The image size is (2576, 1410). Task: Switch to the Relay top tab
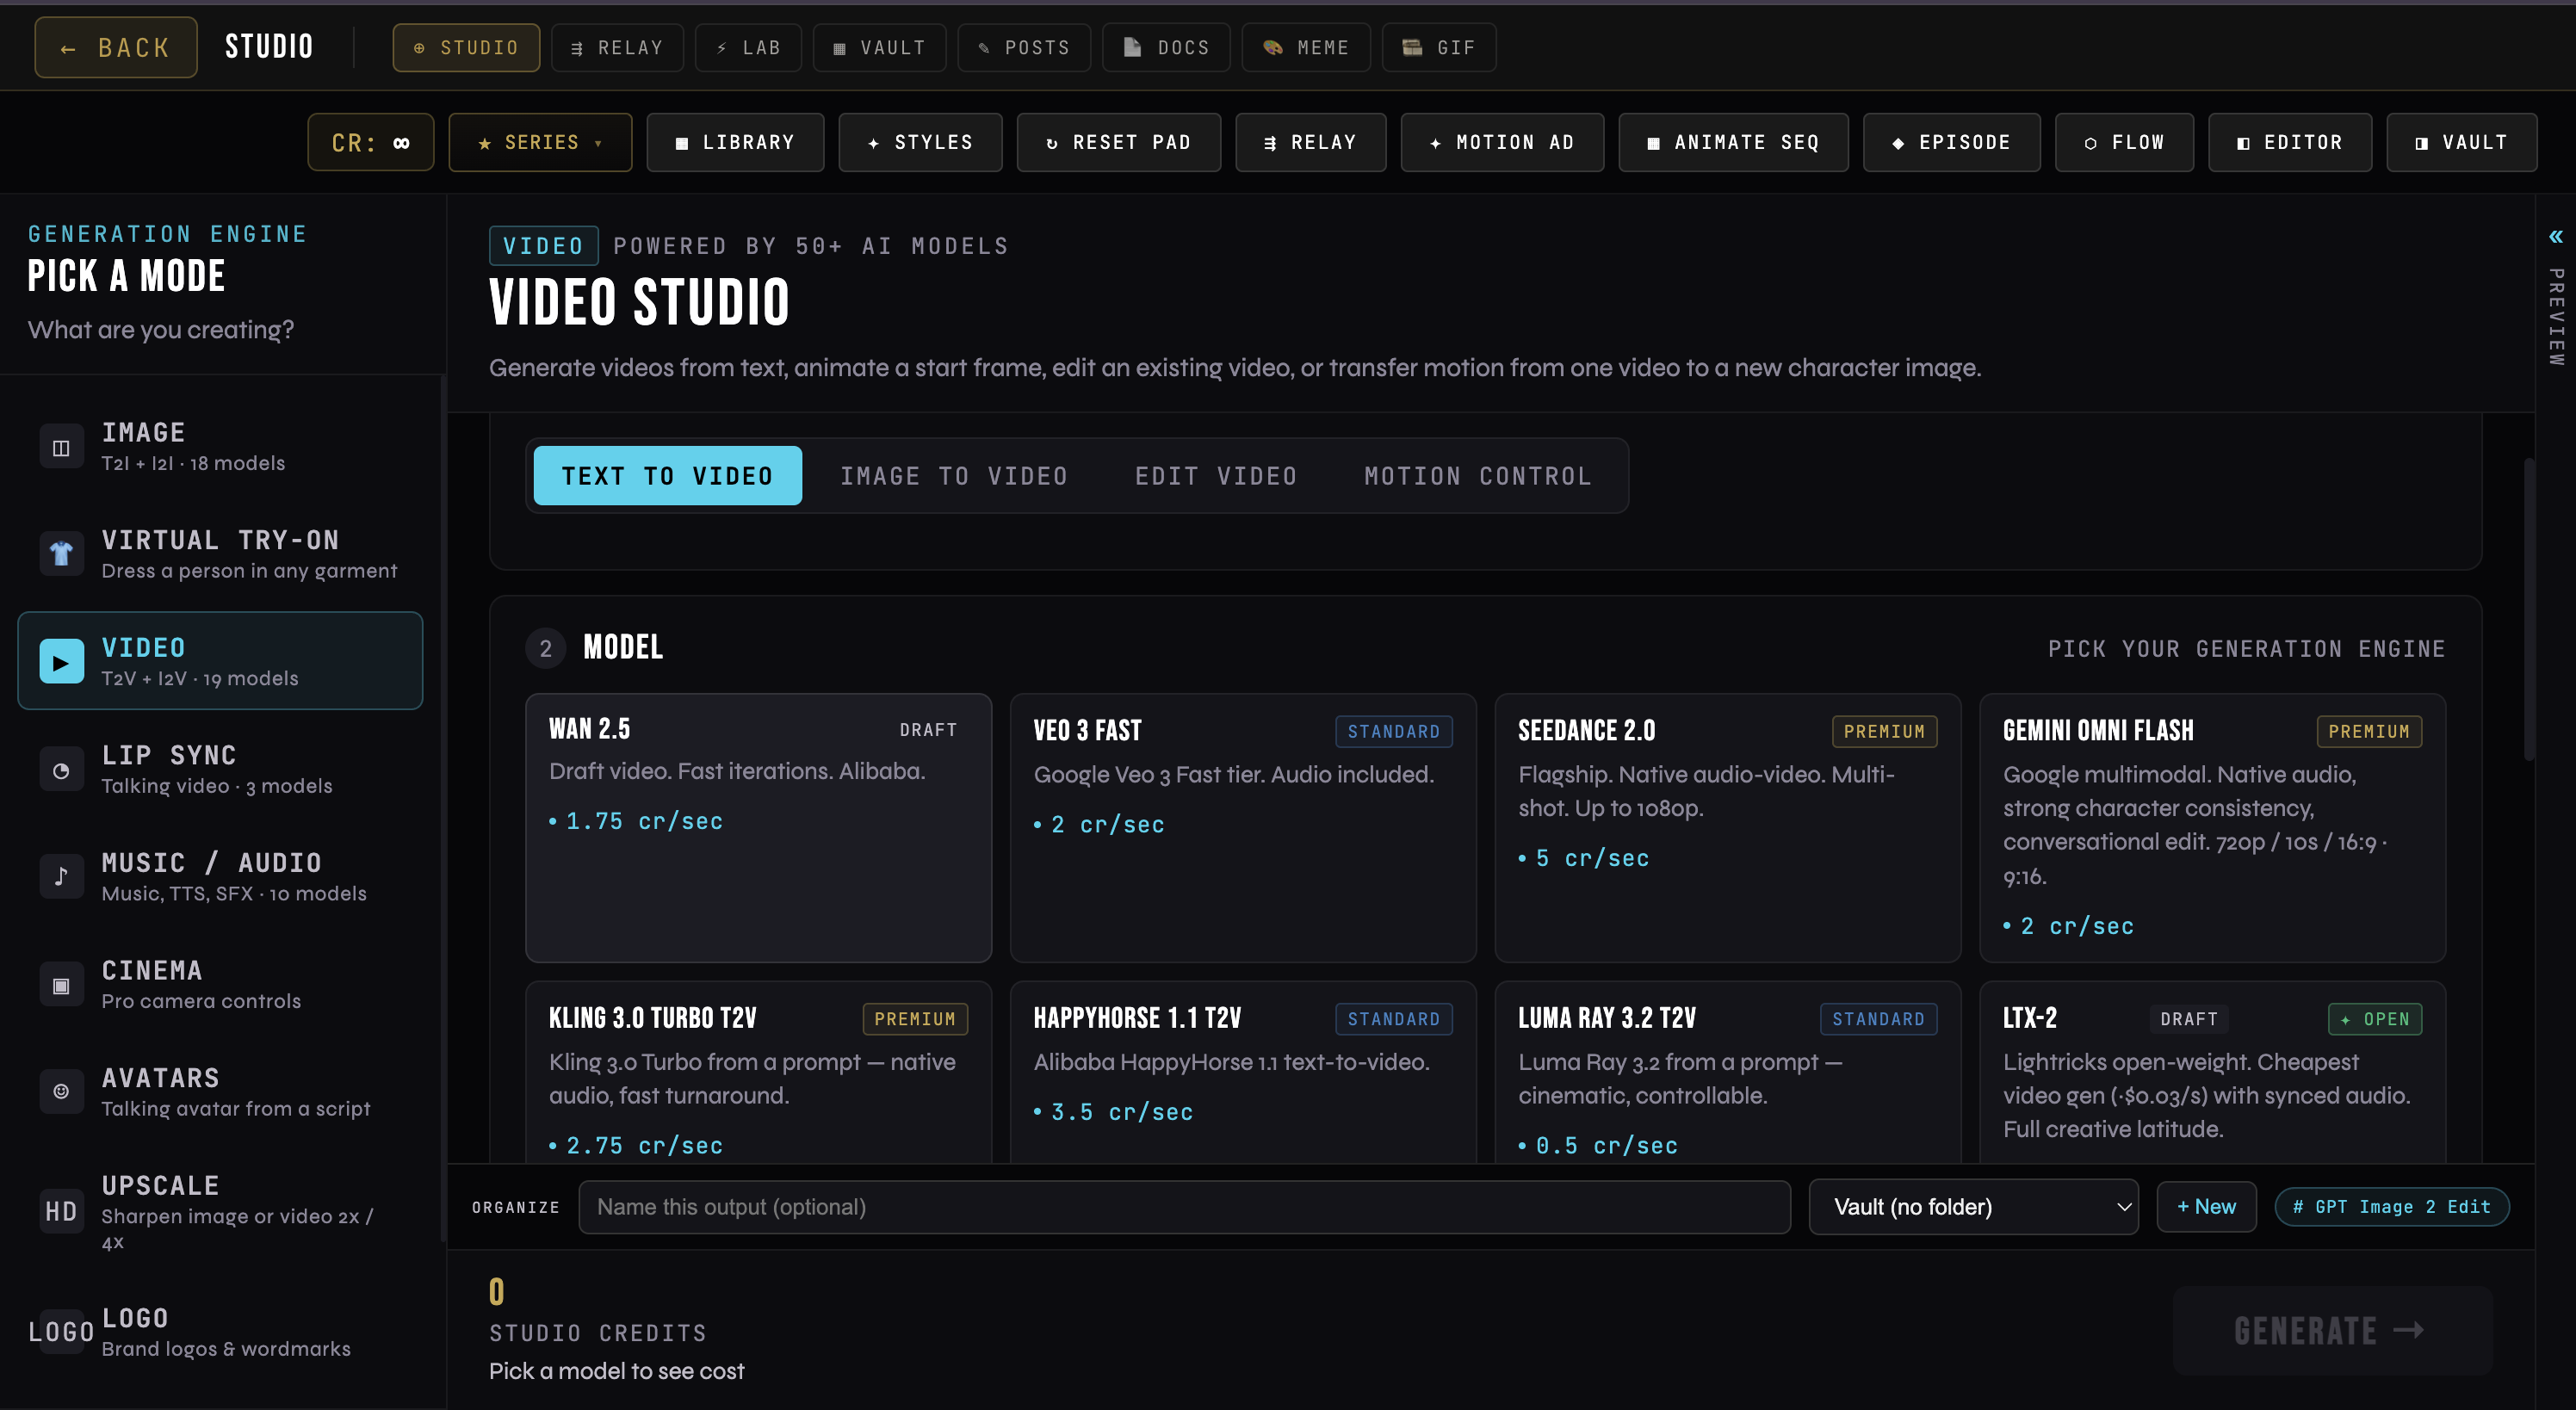pyautogui.click(x=617, y=47)
